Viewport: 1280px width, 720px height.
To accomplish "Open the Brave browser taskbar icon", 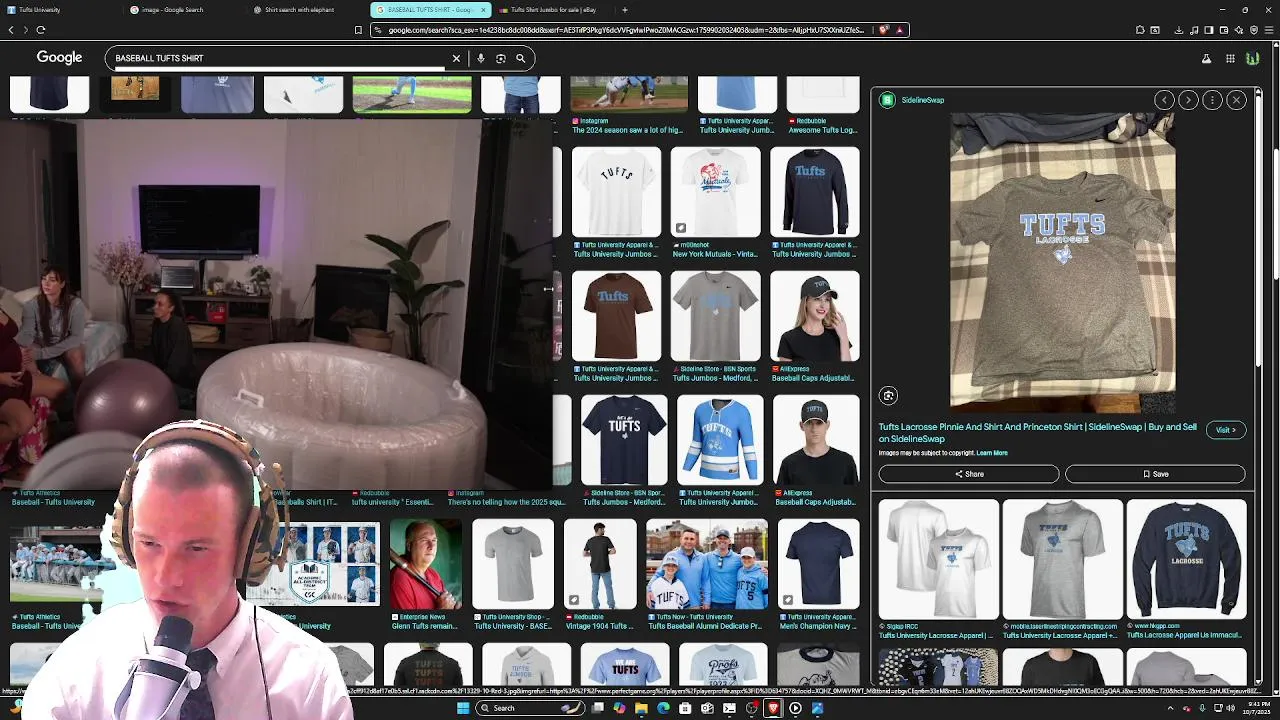I will pos(773,708).
